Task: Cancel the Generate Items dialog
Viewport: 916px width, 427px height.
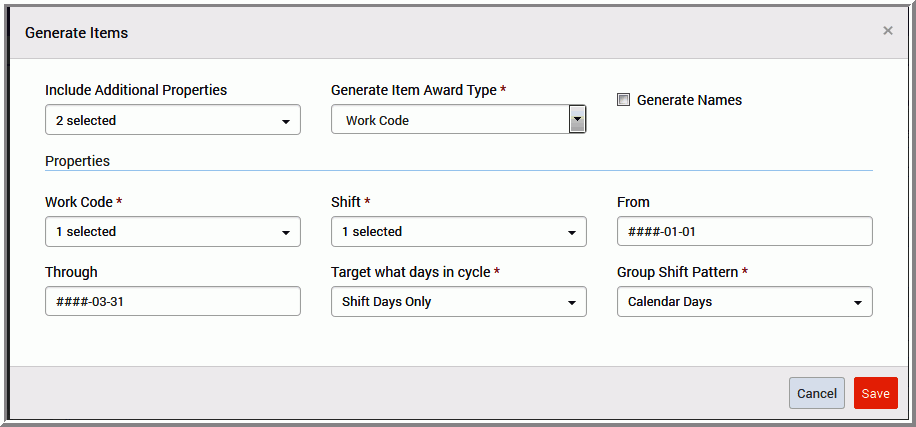Action: [817, 393]
